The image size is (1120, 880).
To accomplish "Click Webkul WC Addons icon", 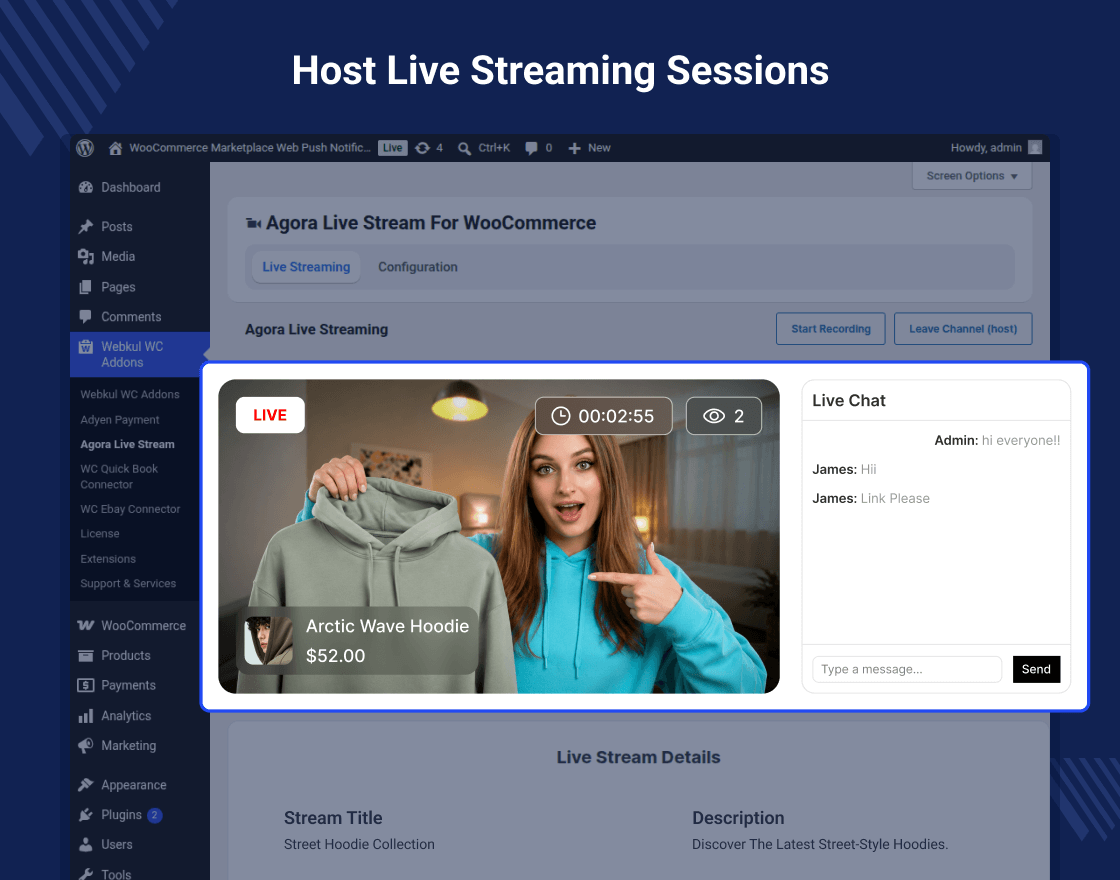I will point(86,346).
